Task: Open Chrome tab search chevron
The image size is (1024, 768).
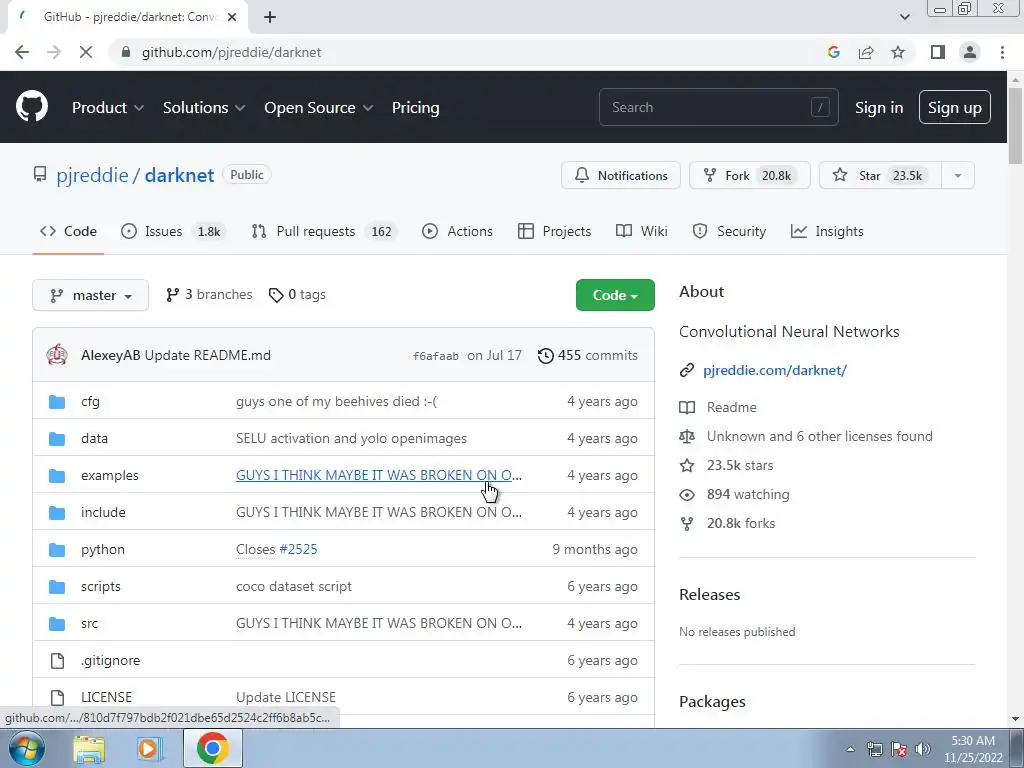Action: coord(904,17)
